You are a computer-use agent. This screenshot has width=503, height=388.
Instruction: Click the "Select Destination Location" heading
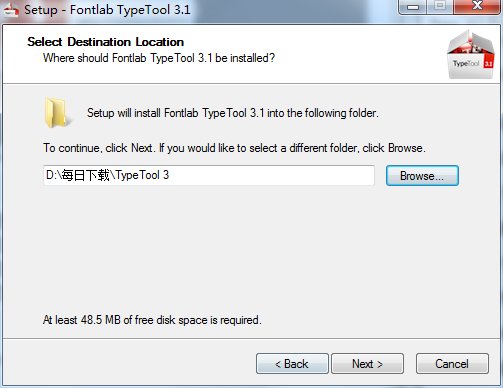point(105,42)
